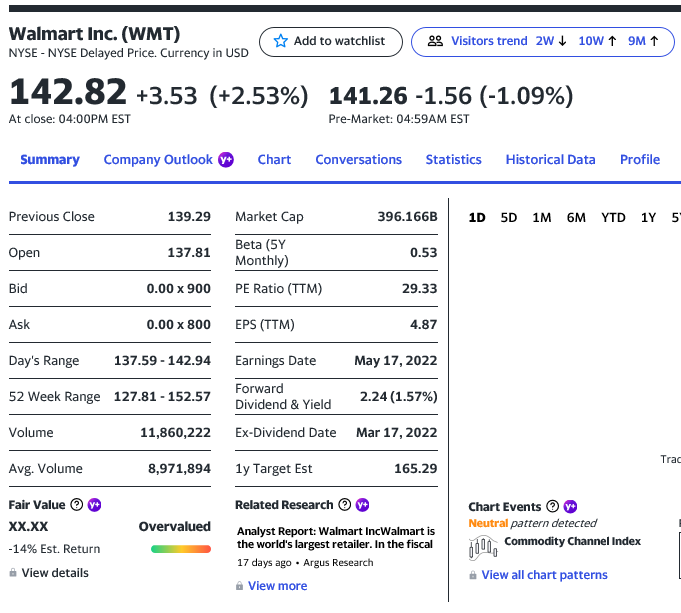681x613 pixels.
Task: Click the Neutral pattern detected text
Action: [532, 524]
